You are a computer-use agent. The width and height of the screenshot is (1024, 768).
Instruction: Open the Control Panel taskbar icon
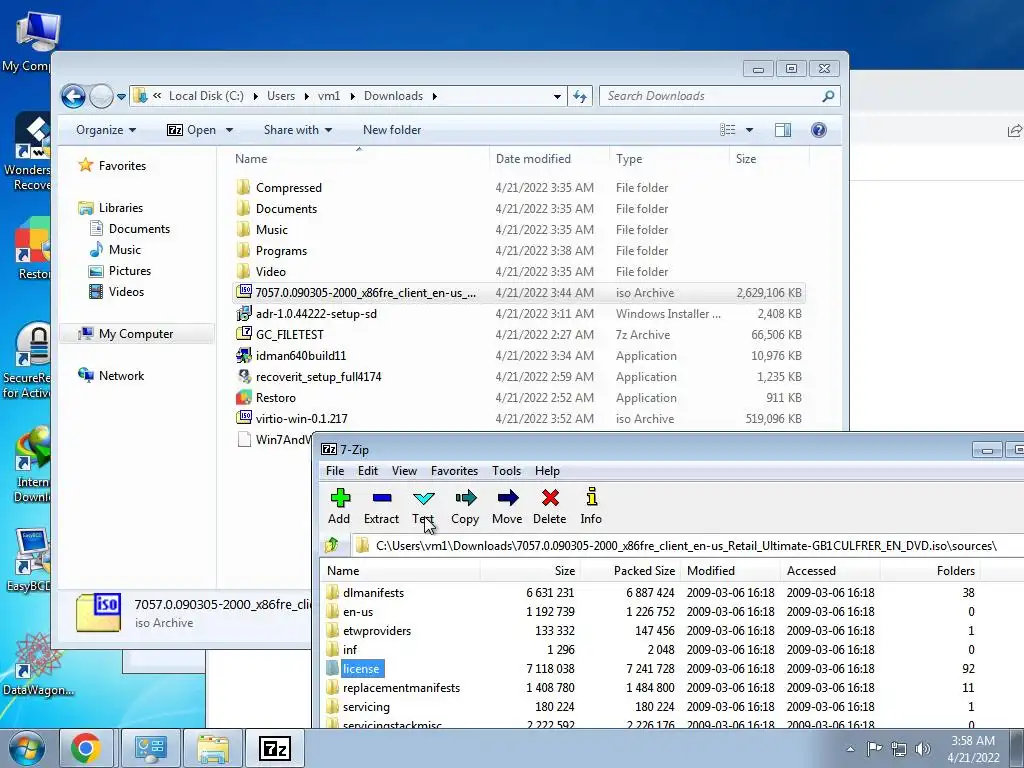(150, 748)
